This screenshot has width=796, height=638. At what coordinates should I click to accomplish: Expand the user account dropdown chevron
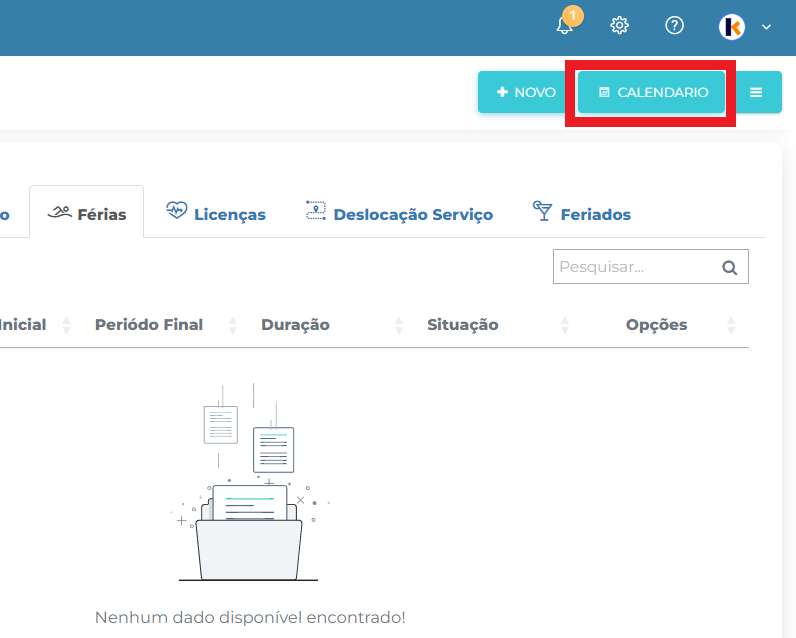click(x=766, y=27)
